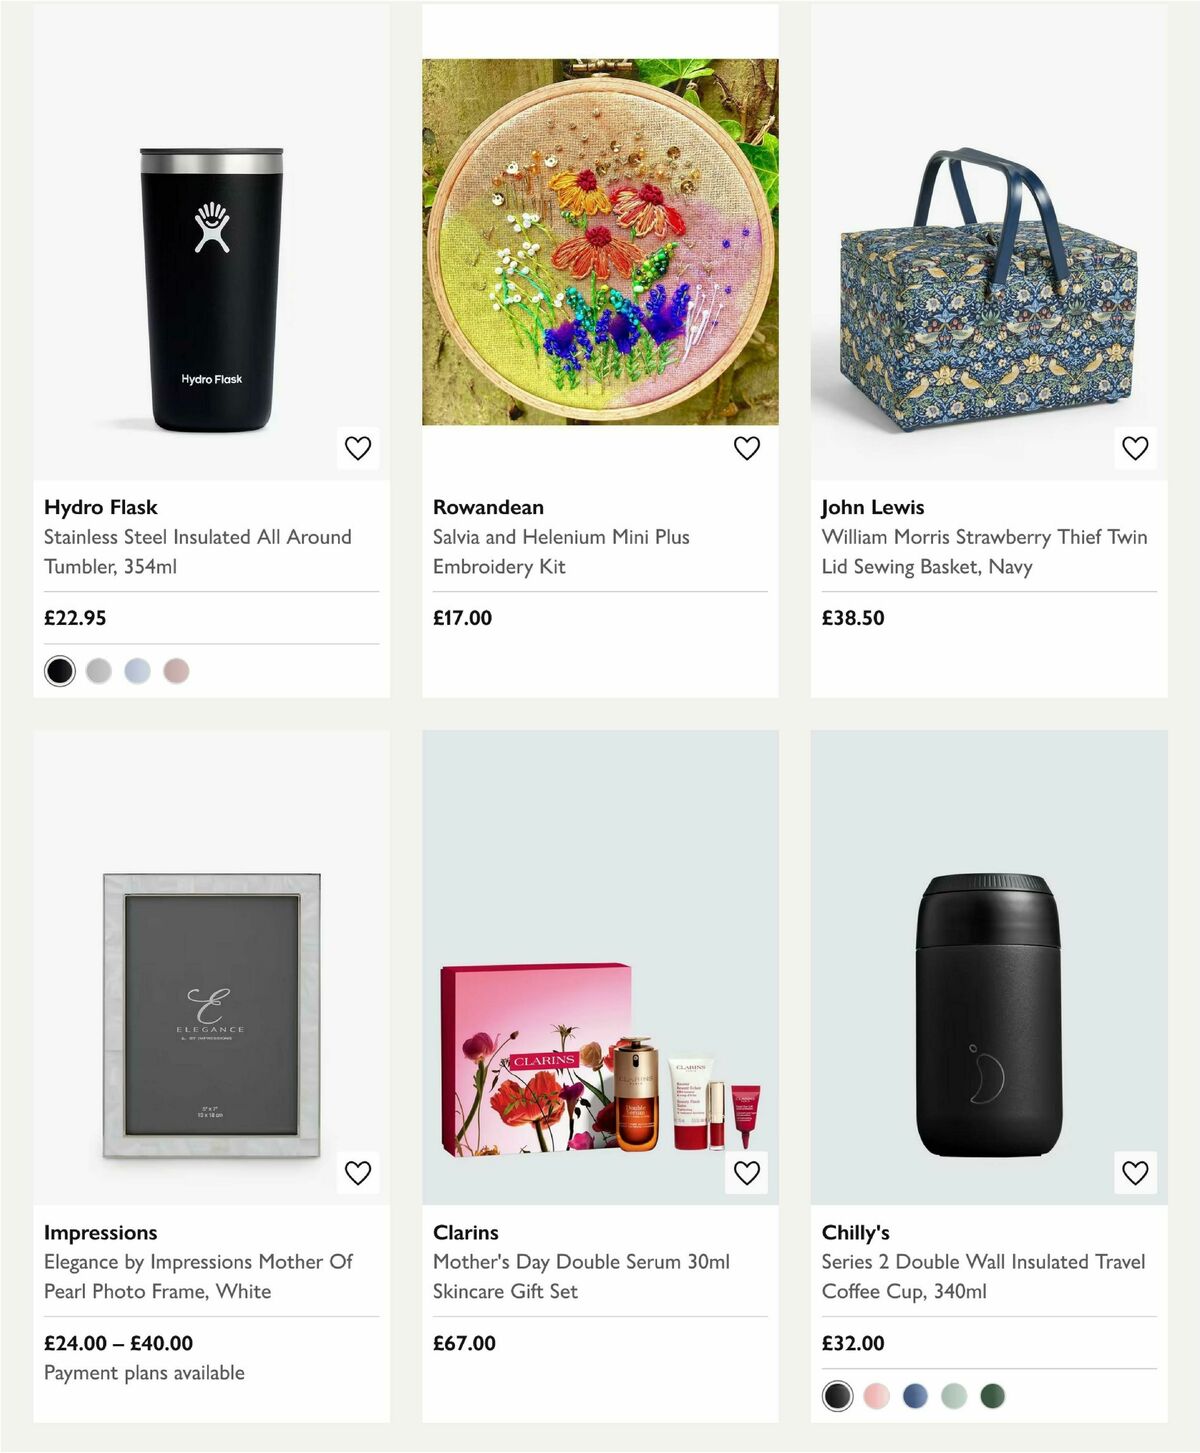Click Payment plans available on photo frame
This screenshot has width=1200, height=1453.
point(143,1372)
